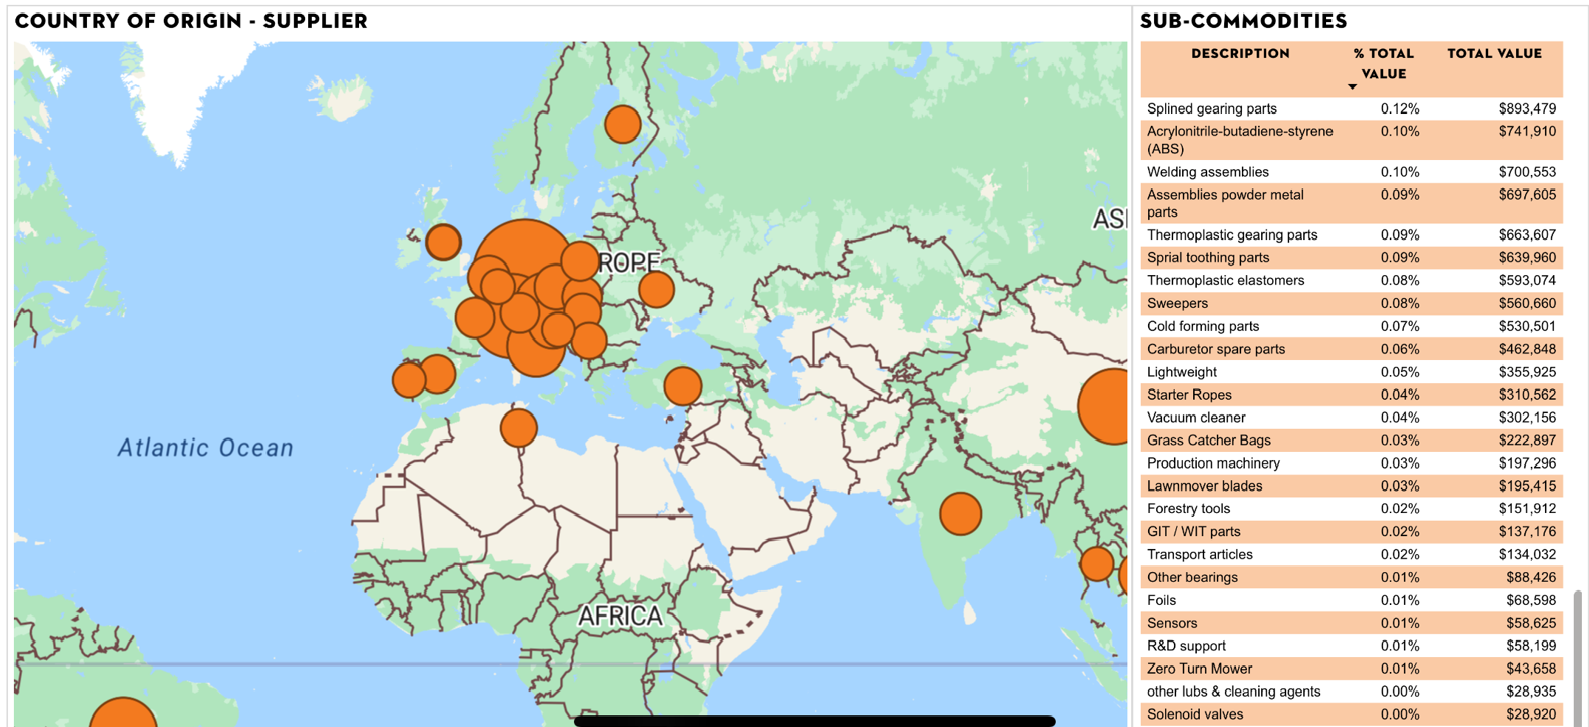1589x727 pixels.
Task: Click the $741,910 total value cell
Action: point(1527,131)
